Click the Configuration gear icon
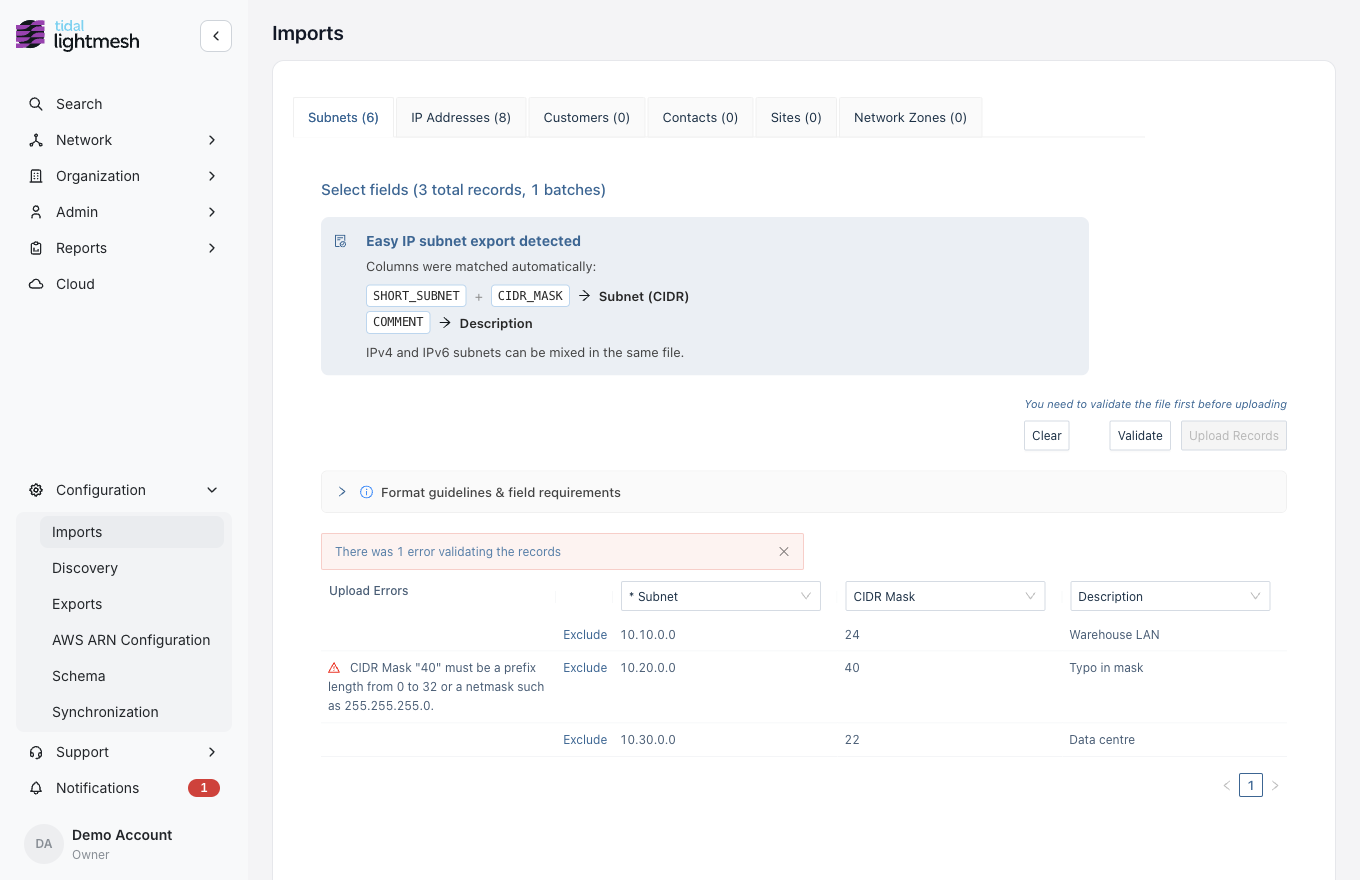 click(x=36, y=490)
